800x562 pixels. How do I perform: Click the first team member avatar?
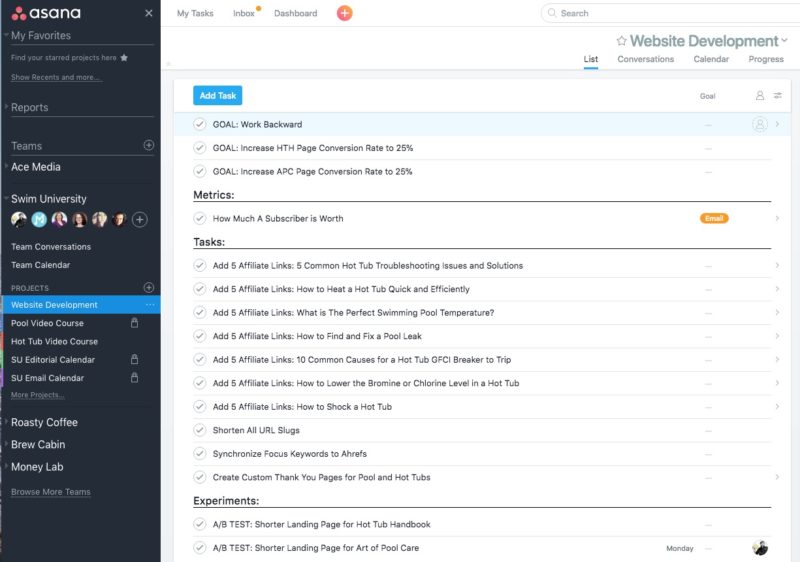coord(19,220)
